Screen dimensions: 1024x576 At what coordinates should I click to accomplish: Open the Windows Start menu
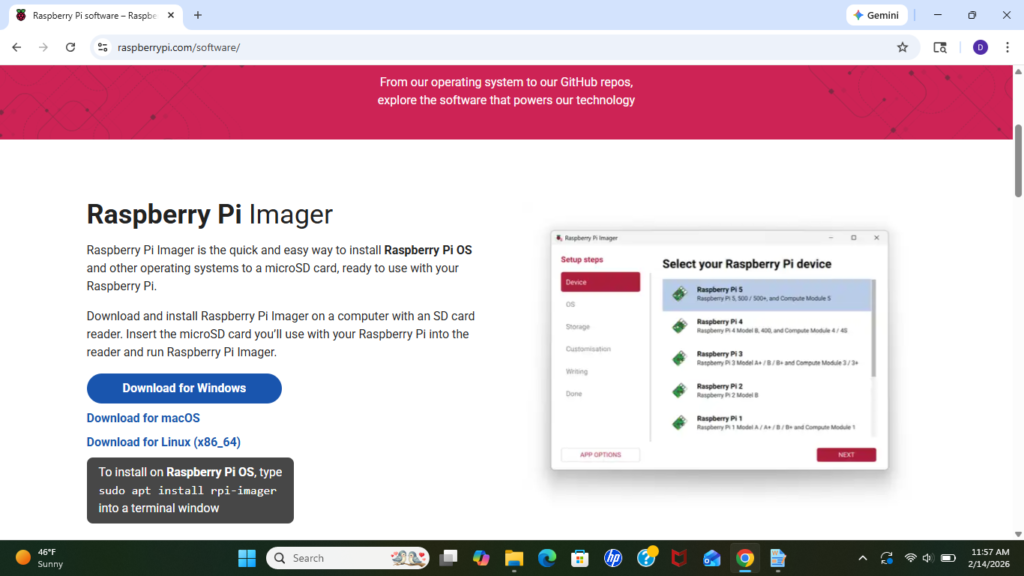click(246, 558)
